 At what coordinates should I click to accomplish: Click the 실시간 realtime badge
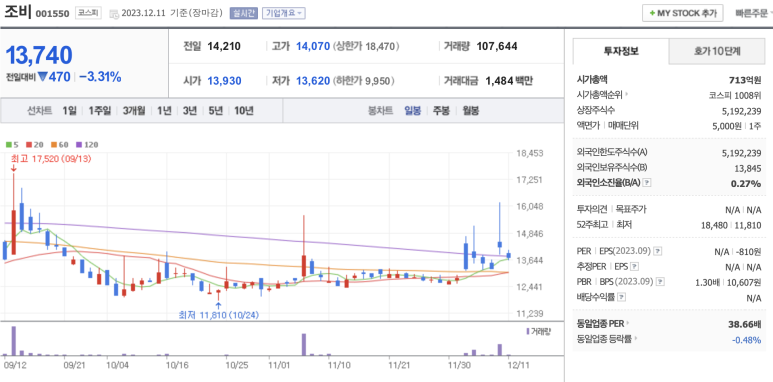click(x=244, y=13)
